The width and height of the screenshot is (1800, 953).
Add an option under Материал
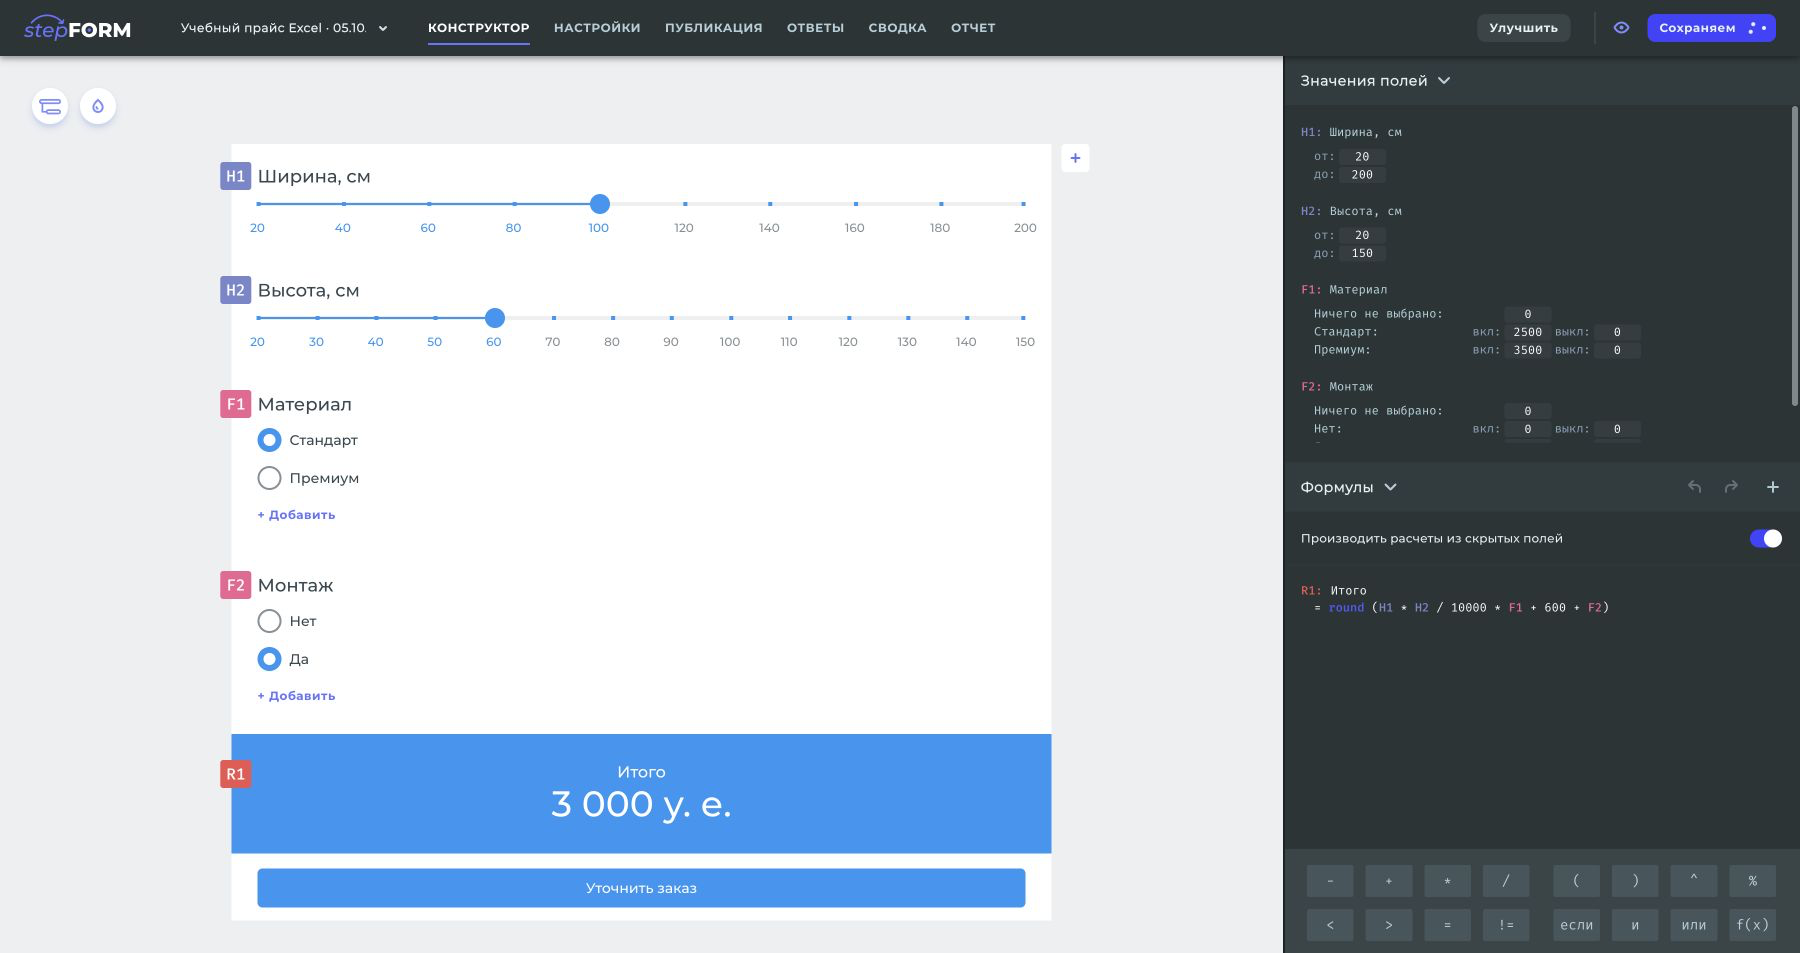(296, 515)
